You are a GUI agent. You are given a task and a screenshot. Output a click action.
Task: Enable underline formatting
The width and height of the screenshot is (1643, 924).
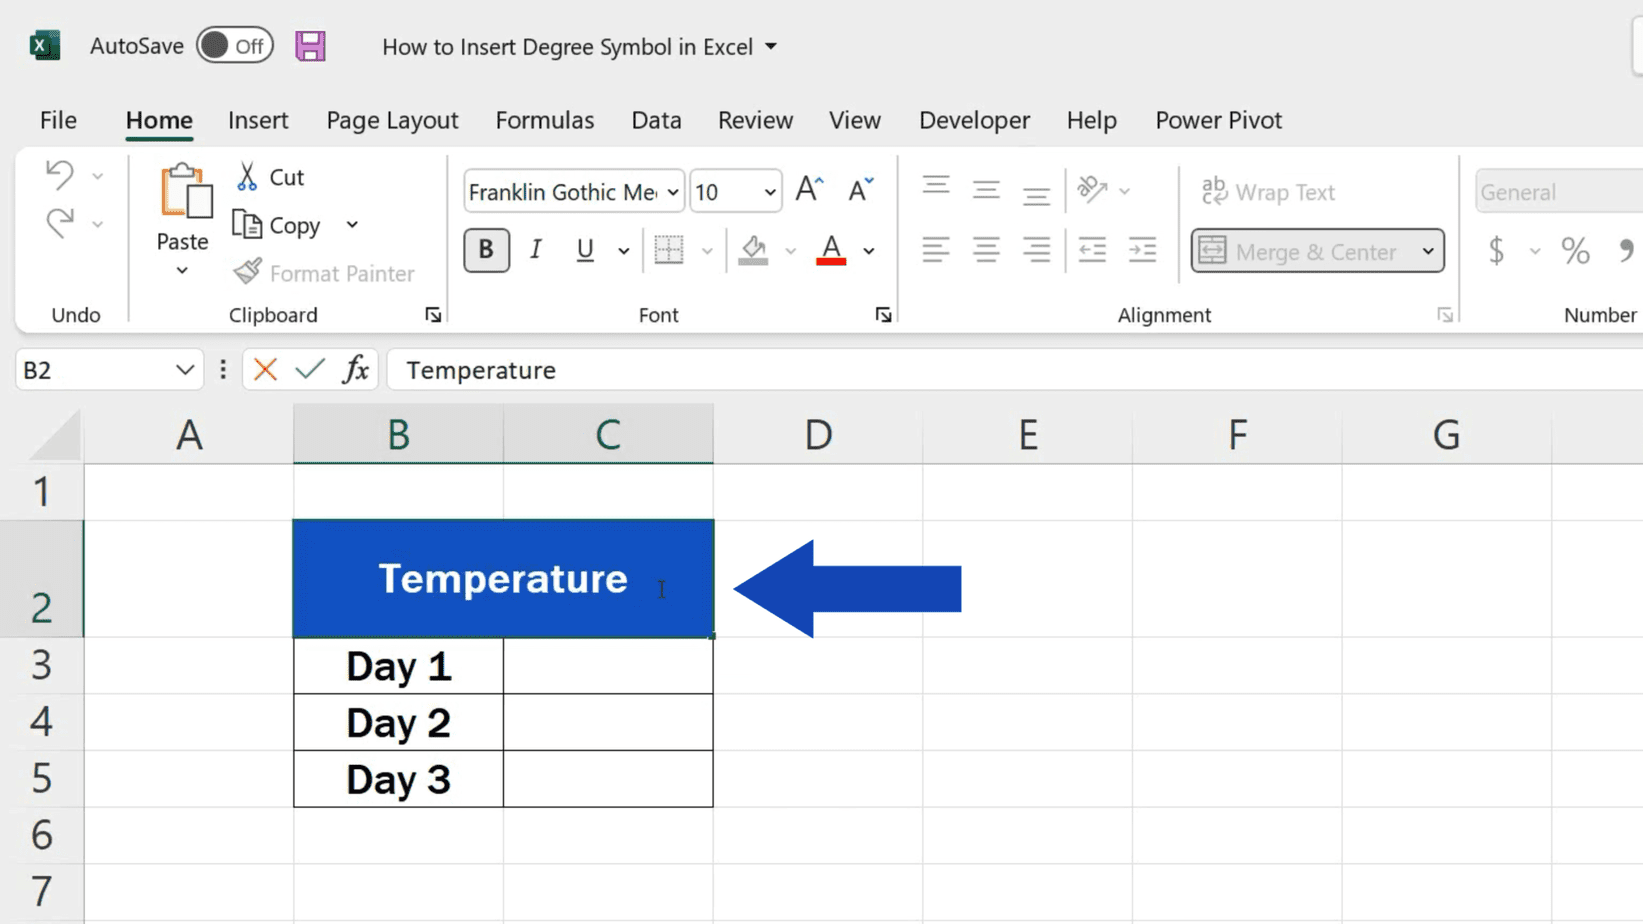(584, 250)
